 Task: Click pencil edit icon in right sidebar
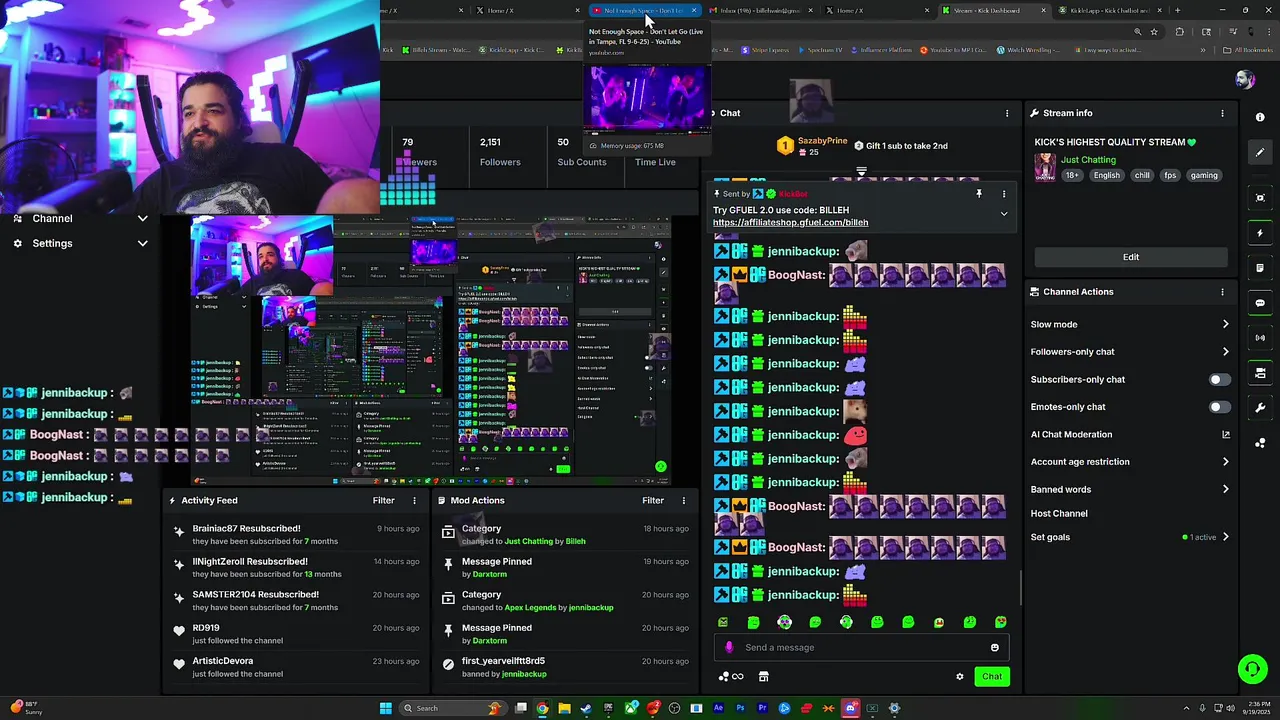click(1260, 152)
